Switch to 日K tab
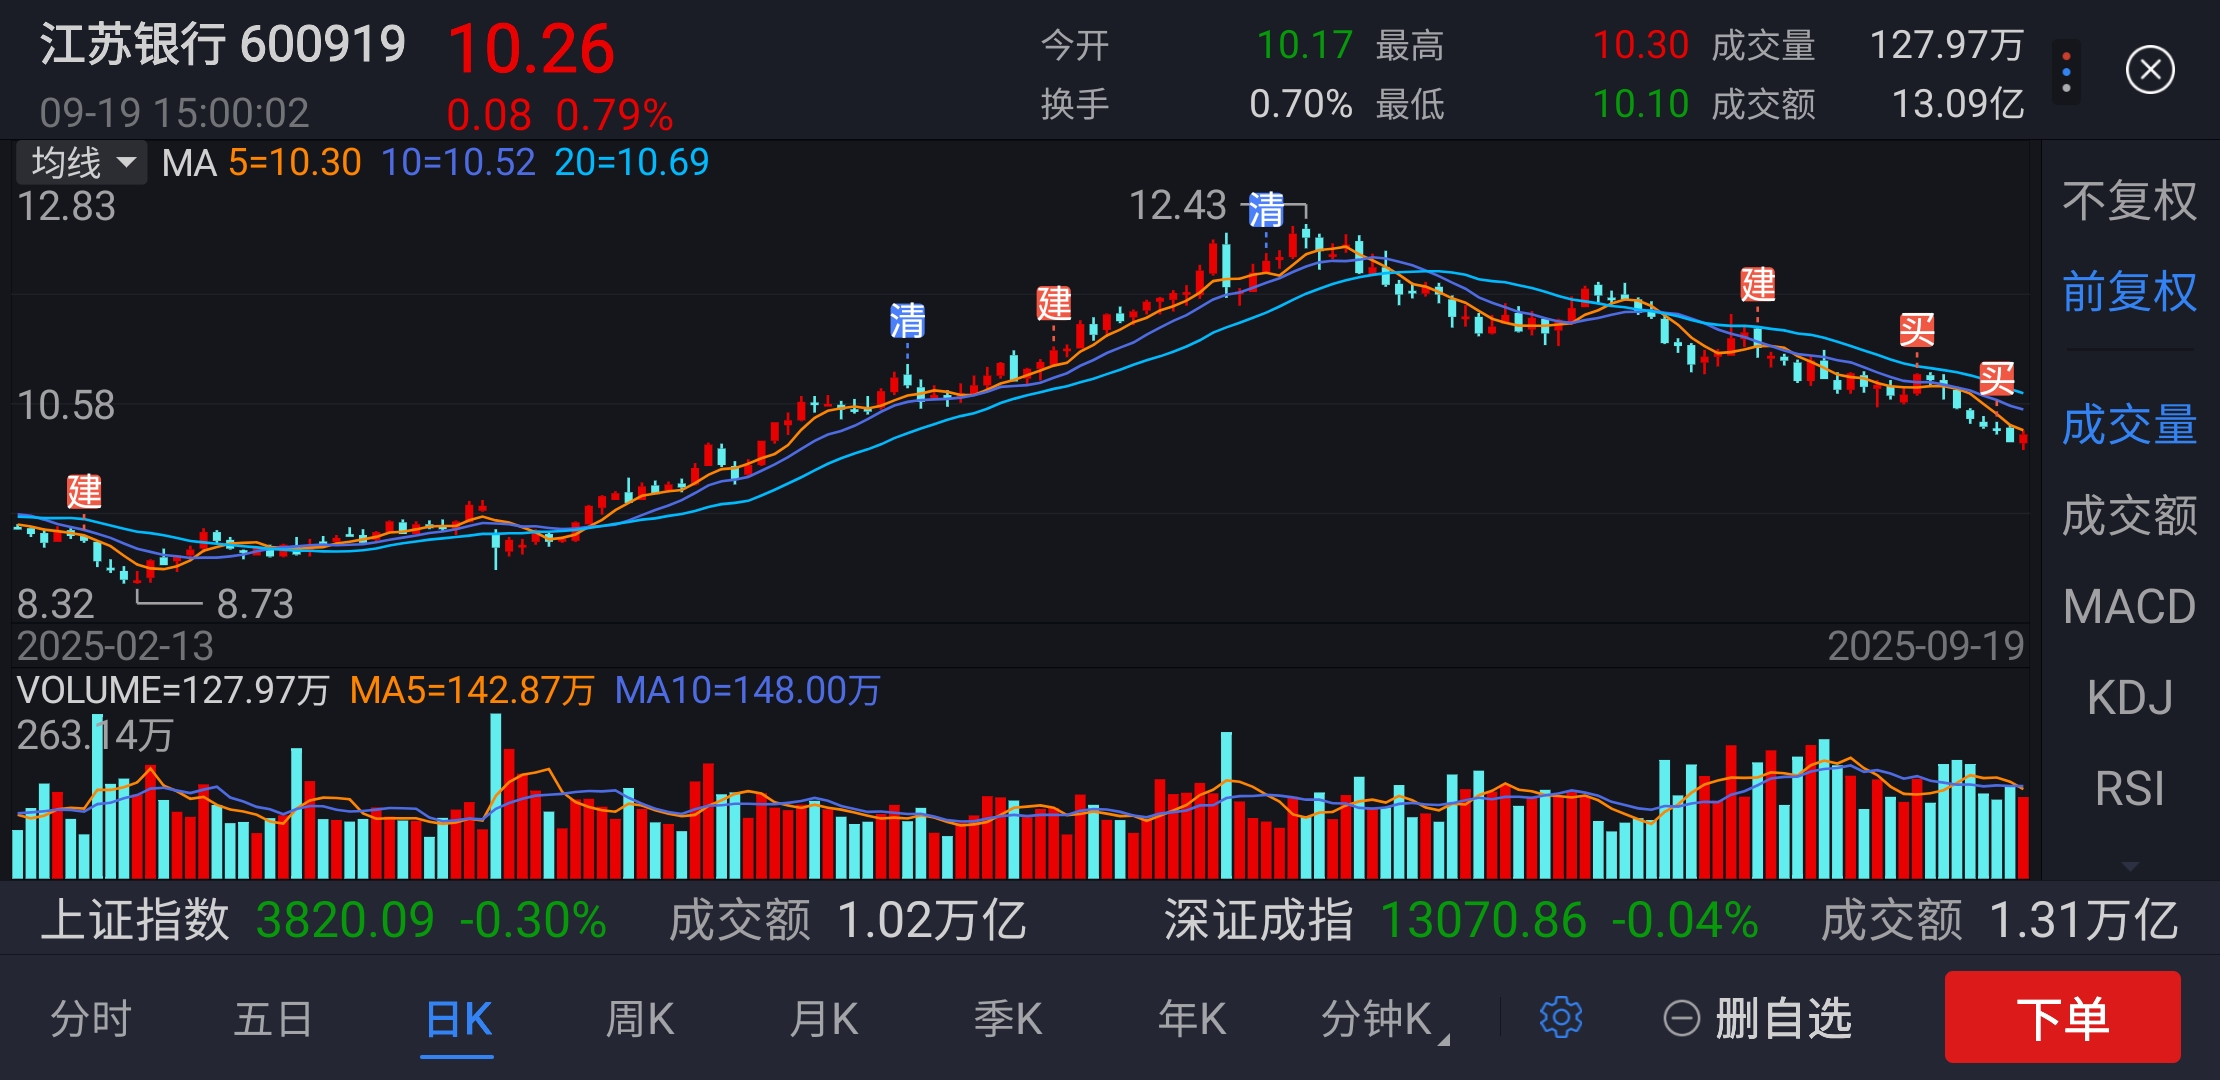Screen dimensions: 2220x1080 pyautogui.click(x=458, y=1019)
